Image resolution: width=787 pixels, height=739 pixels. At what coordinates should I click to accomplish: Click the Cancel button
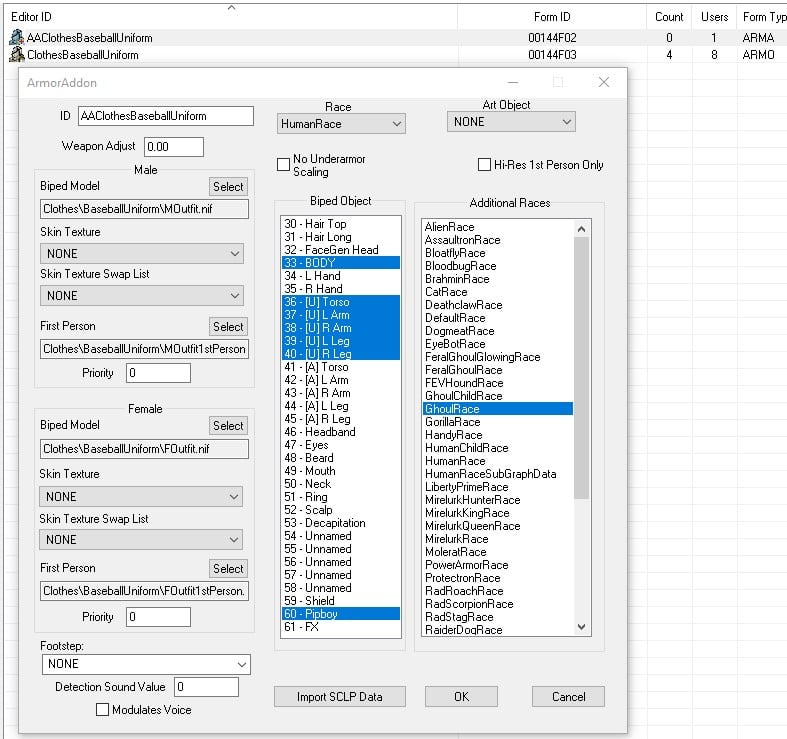pyautogui.click(x=568, y=697)
